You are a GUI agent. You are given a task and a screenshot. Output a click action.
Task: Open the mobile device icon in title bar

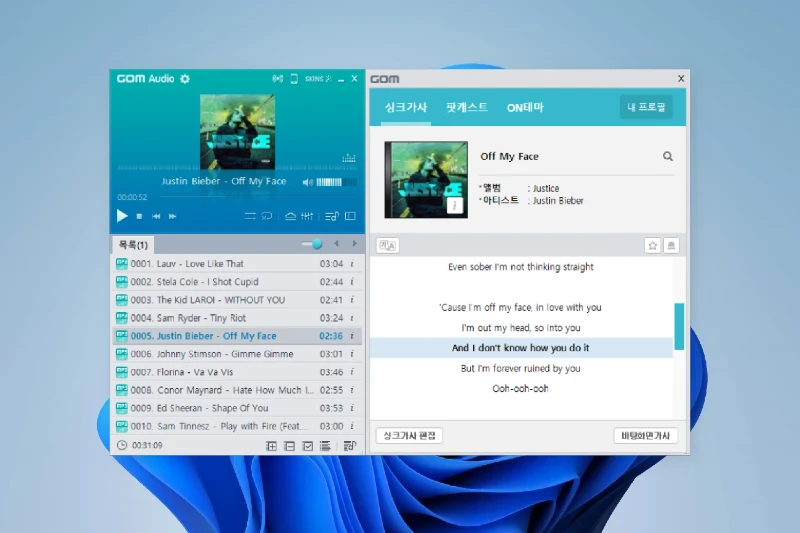click(x=294, y=79)
